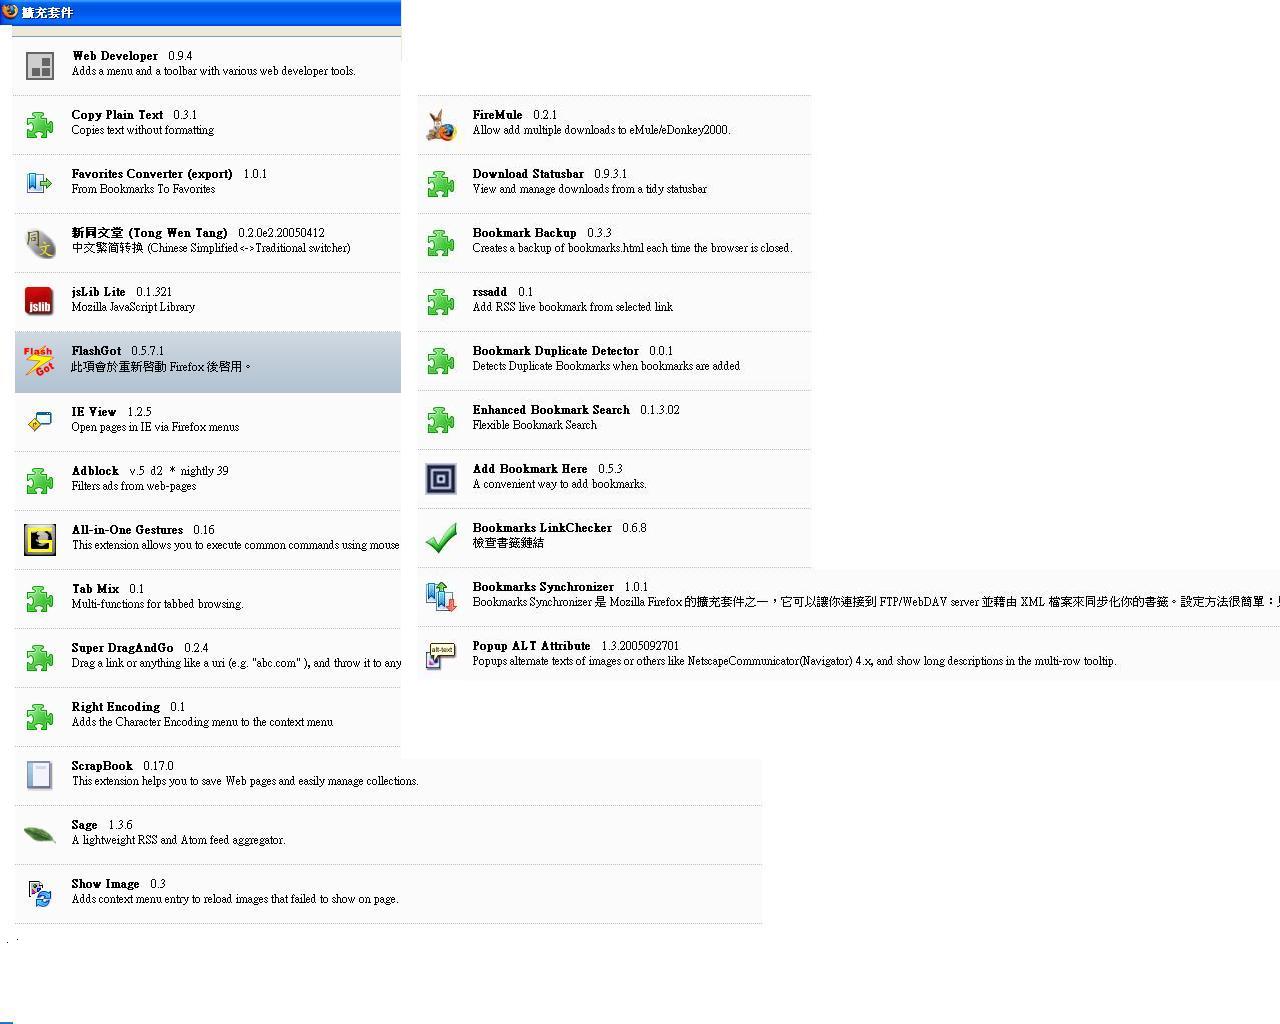Select the Bookmark Duplicate Detector icon
The width and height of the screenshot is (1280, 1024).
(441, 360)
